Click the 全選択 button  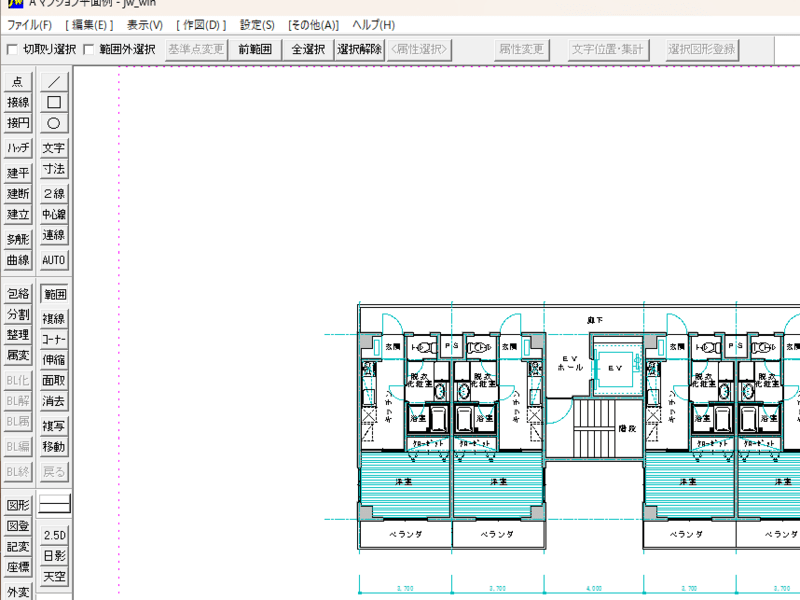tap(308, 49)
